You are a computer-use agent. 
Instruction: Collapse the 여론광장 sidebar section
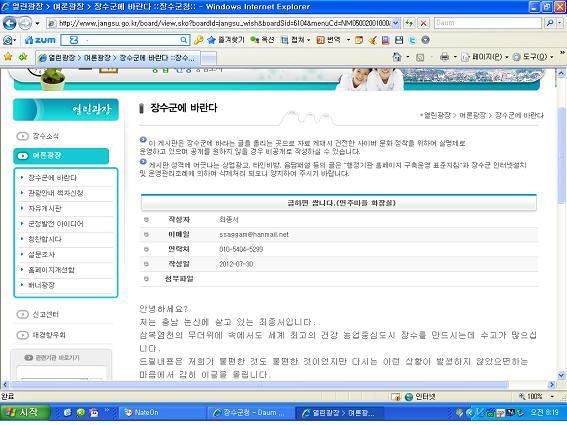pos(61,156)
